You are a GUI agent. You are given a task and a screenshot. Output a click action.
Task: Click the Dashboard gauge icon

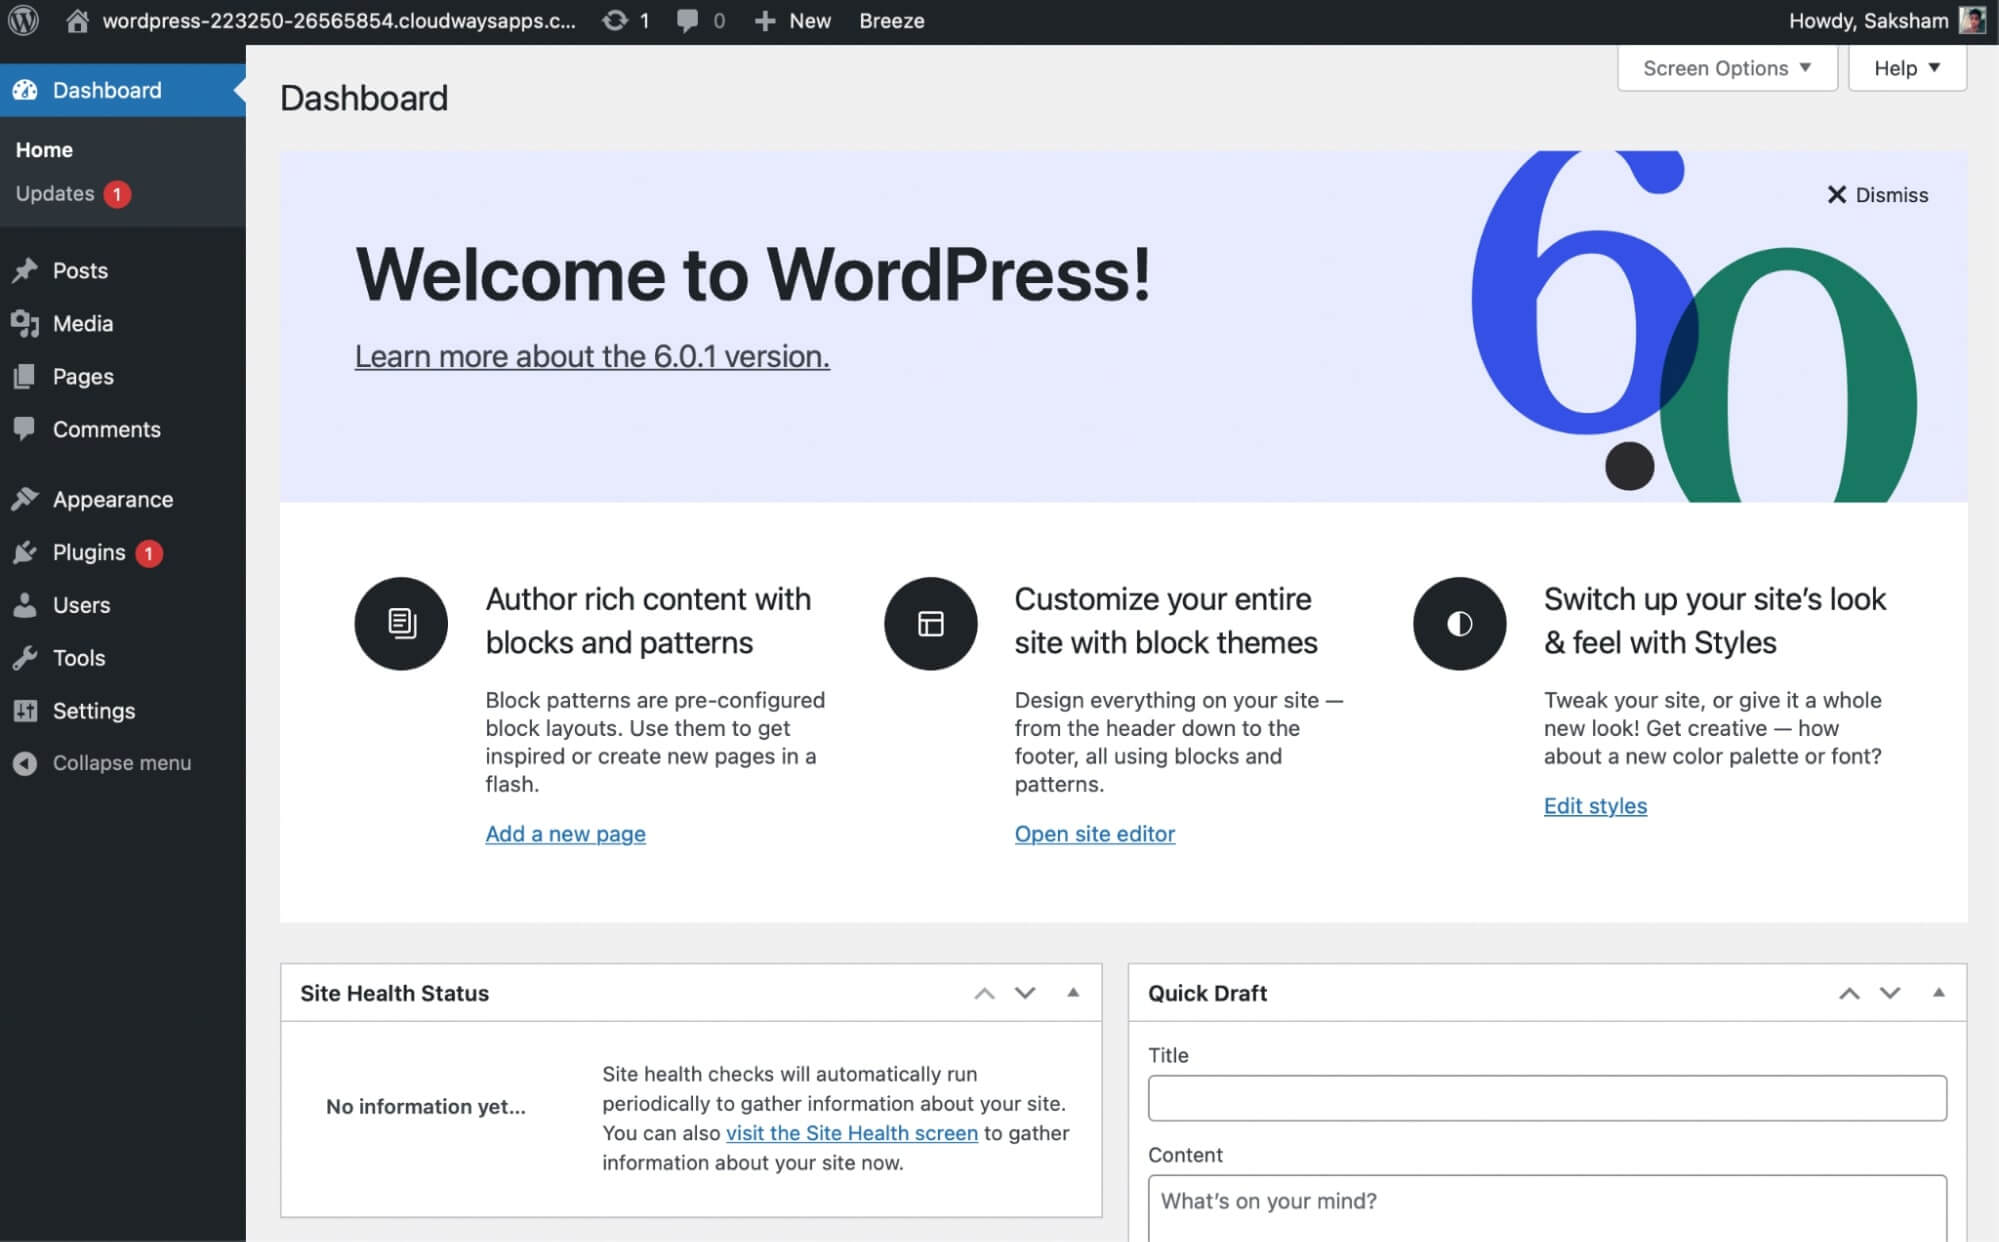pyautogui.click(x=25, y=90)
